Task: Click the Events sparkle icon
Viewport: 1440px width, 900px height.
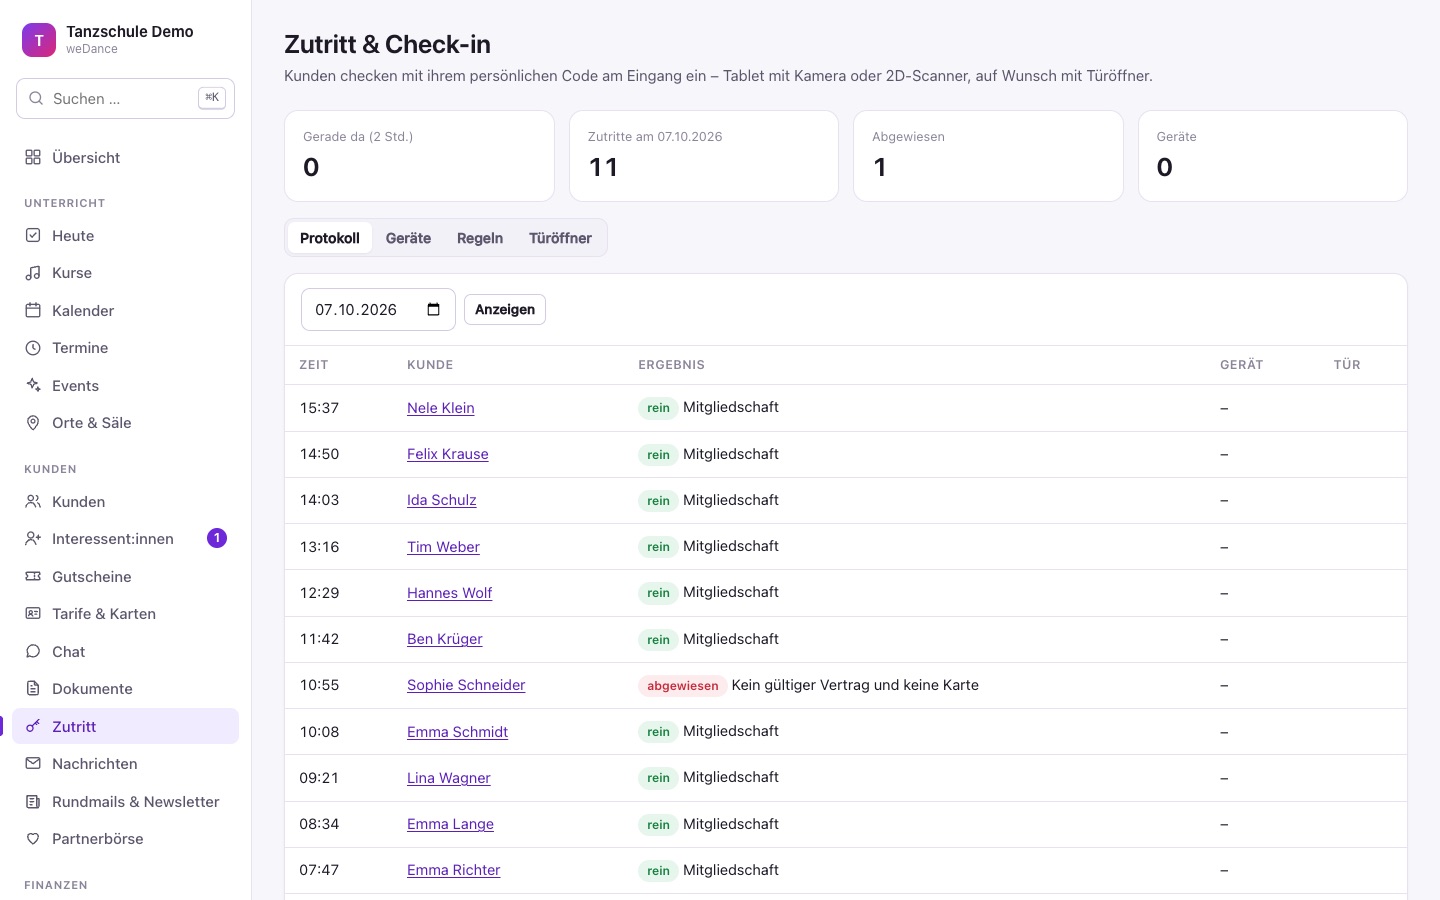Action: (x=33, y=385)
